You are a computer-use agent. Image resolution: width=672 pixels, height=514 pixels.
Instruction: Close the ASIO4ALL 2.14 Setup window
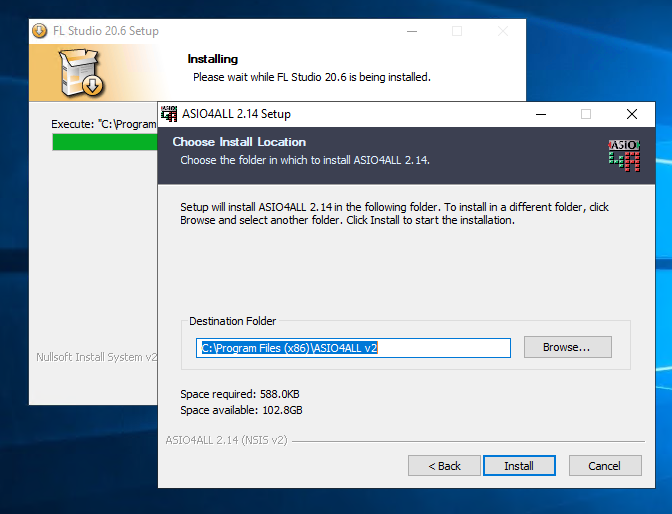pos(632,114)
